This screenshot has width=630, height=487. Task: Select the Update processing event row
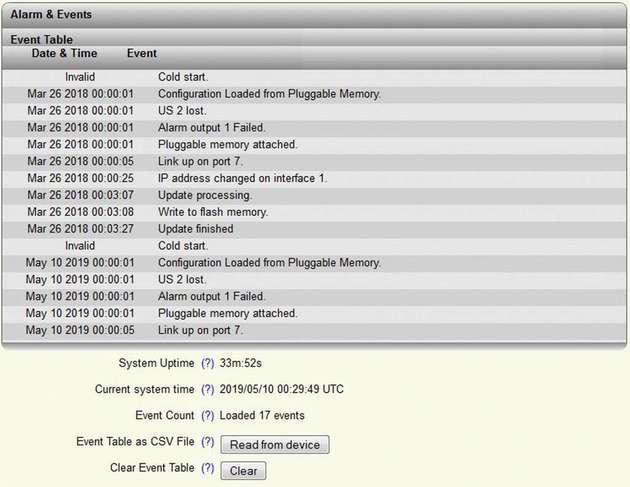click(314, 195)
